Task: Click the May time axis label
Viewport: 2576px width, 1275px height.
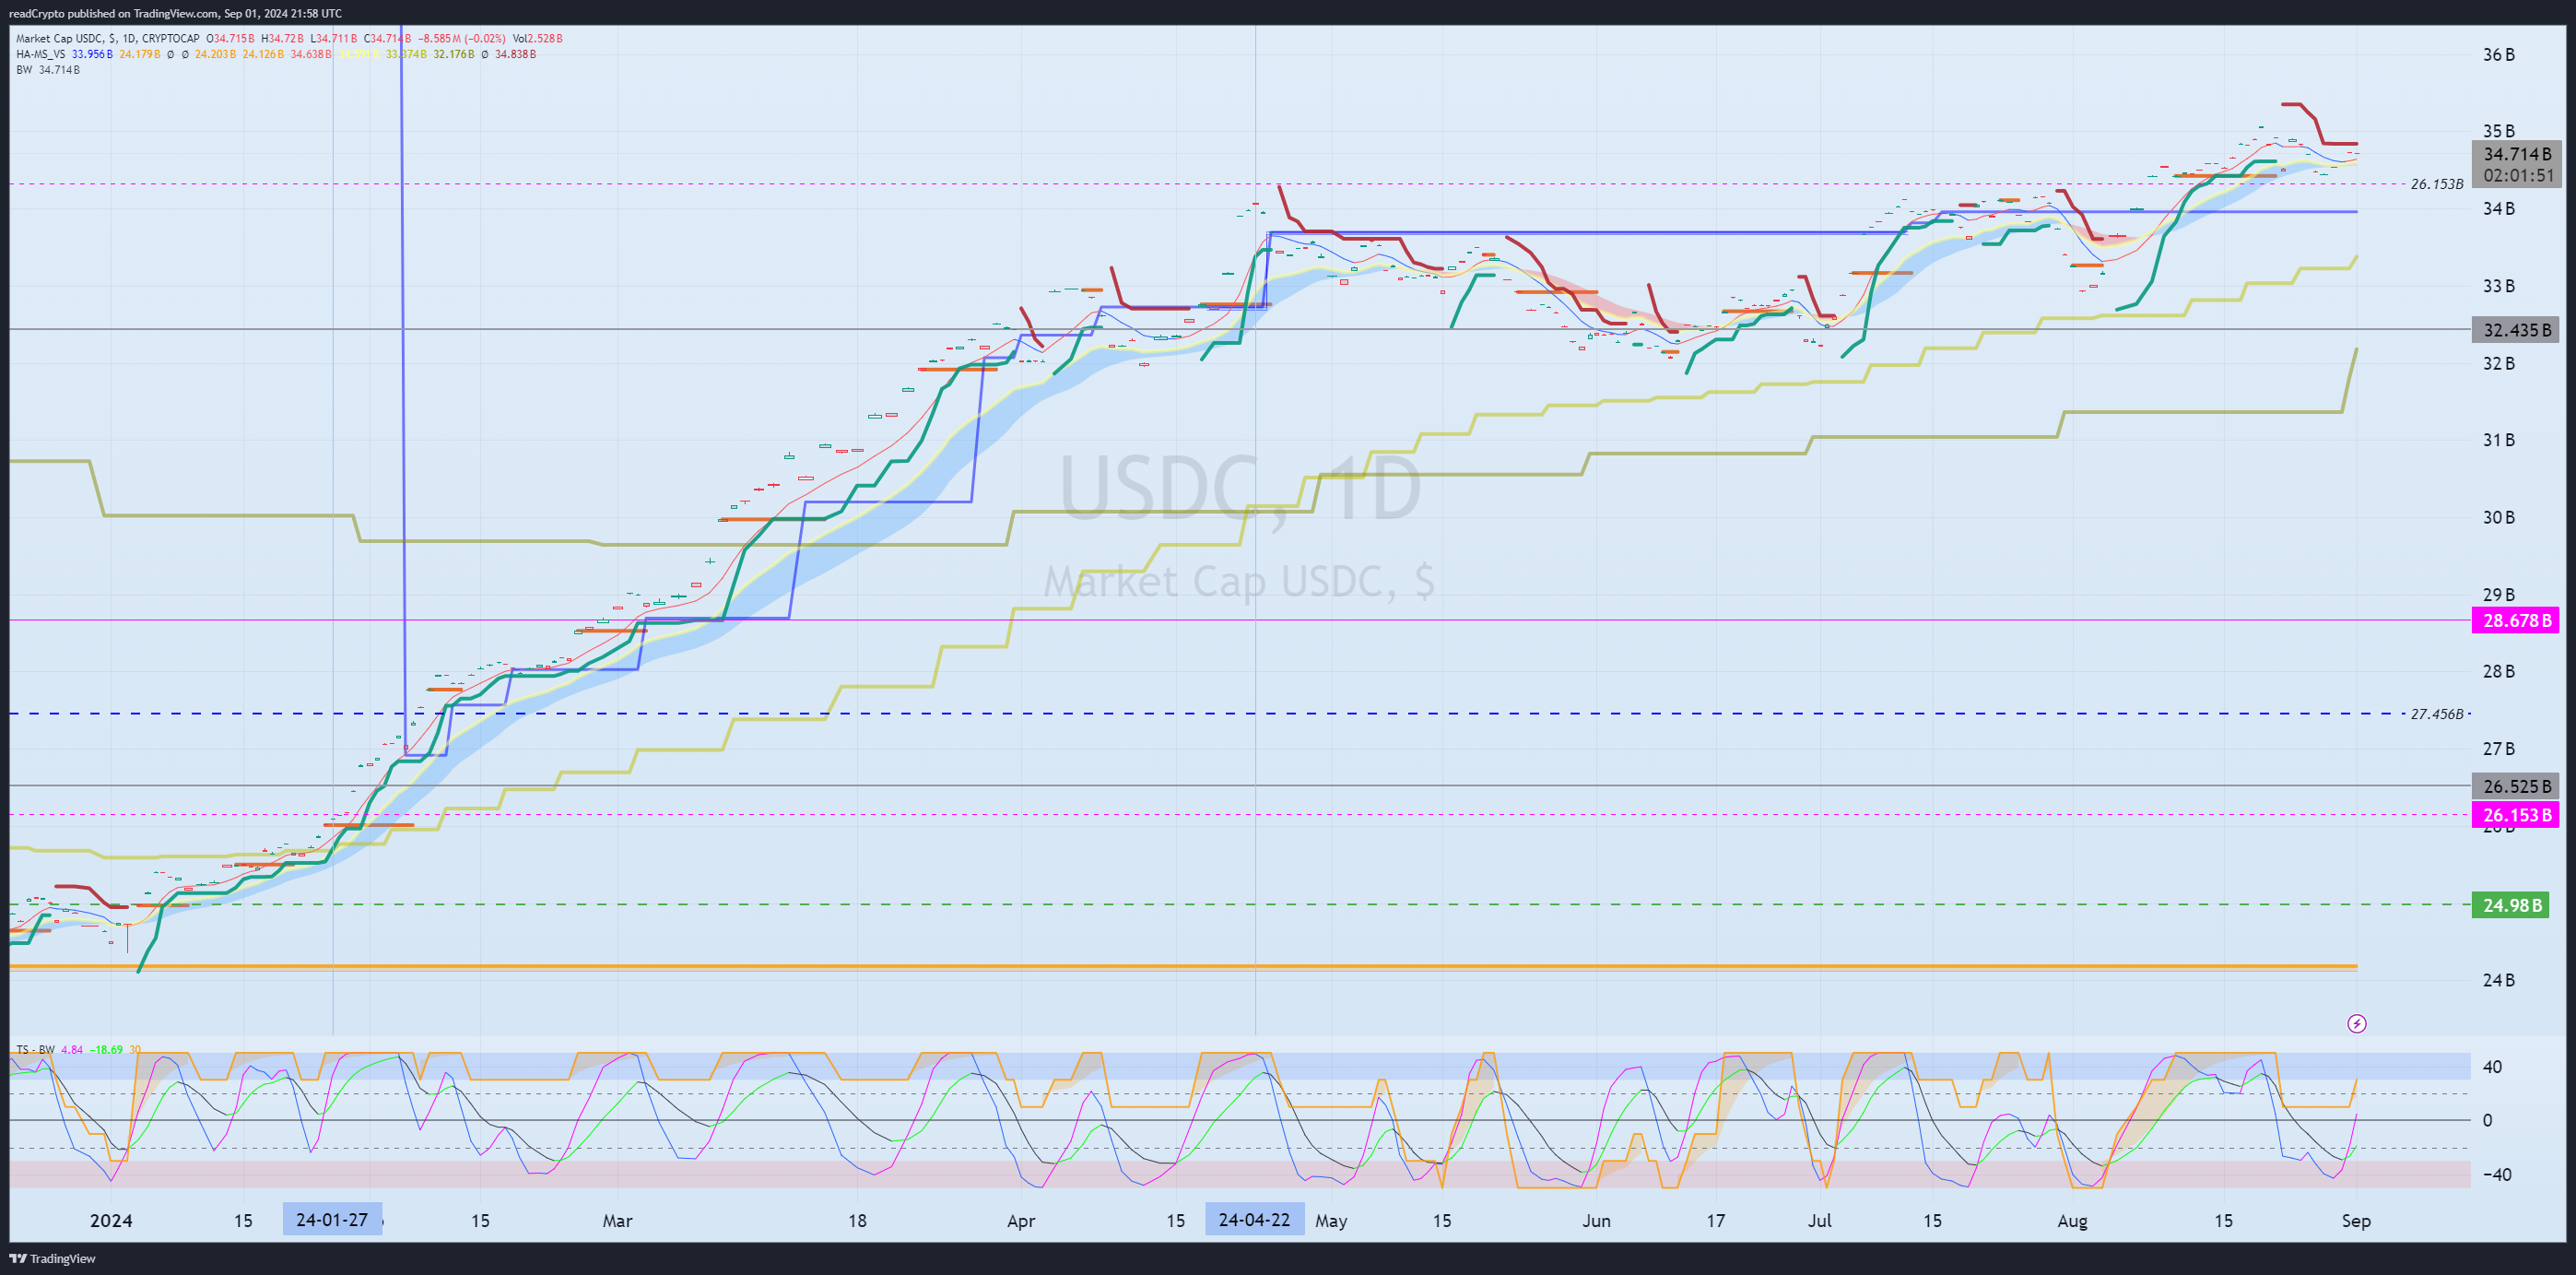Action: pos(1331,1221)
